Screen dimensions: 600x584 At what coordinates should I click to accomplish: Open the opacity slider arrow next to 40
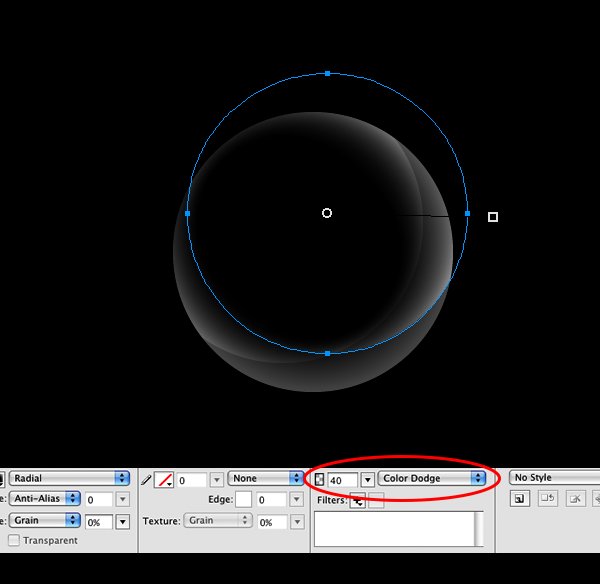[x=367, y=480]
